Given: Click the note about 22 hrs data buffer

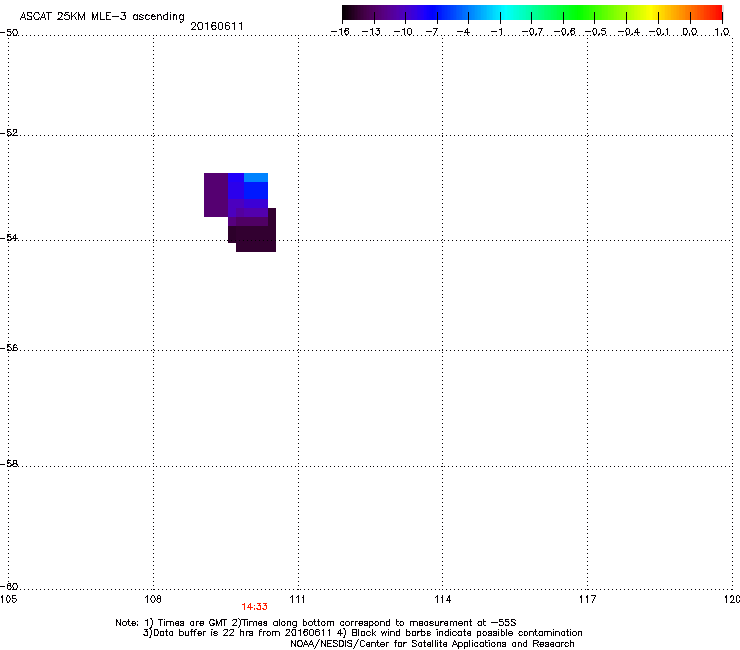Looking at the screenshot, I should point(362,633).
